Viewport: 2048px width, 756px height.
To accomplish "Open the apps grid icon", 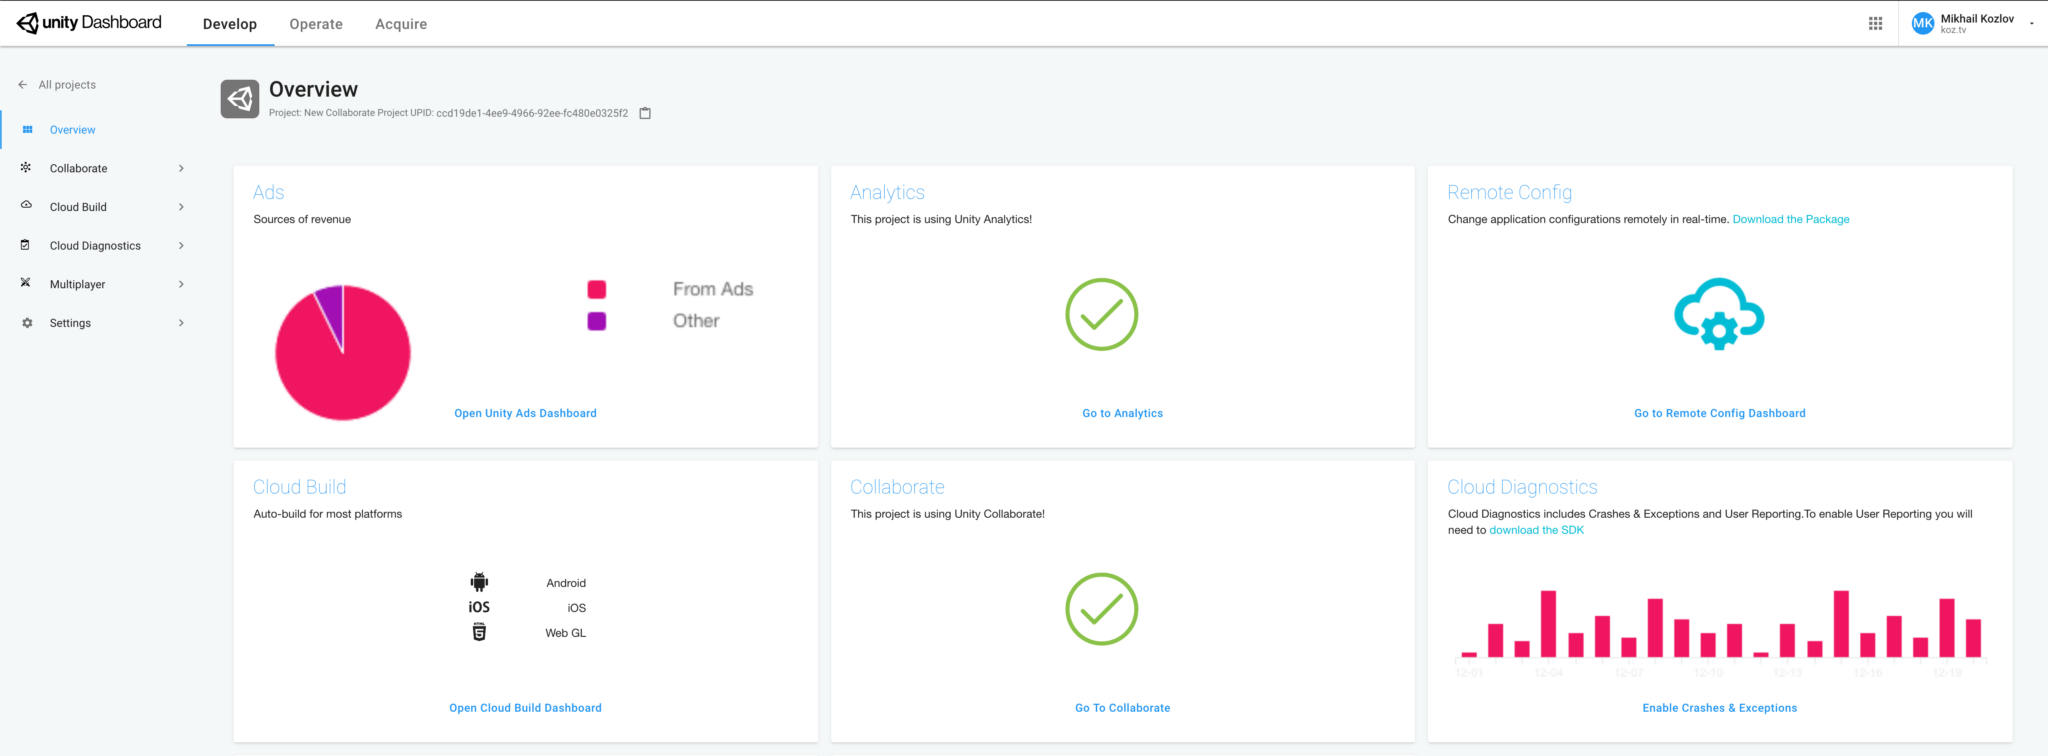I will coord(1875,23).
